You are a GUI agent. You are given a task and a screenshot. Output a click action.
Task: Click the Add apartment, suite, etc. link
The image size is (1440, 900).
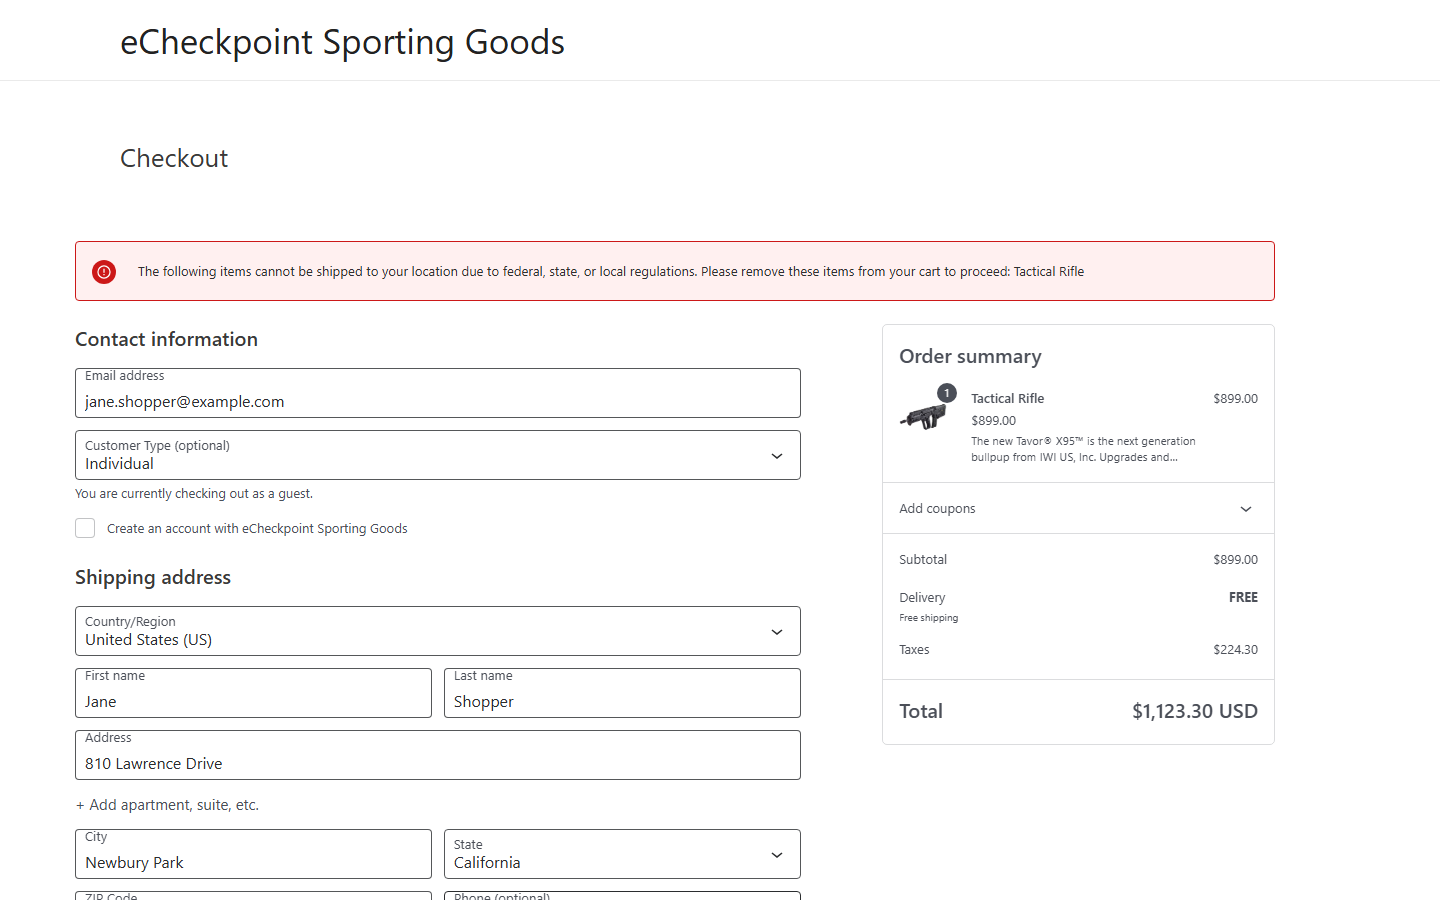tap(167, 805)
